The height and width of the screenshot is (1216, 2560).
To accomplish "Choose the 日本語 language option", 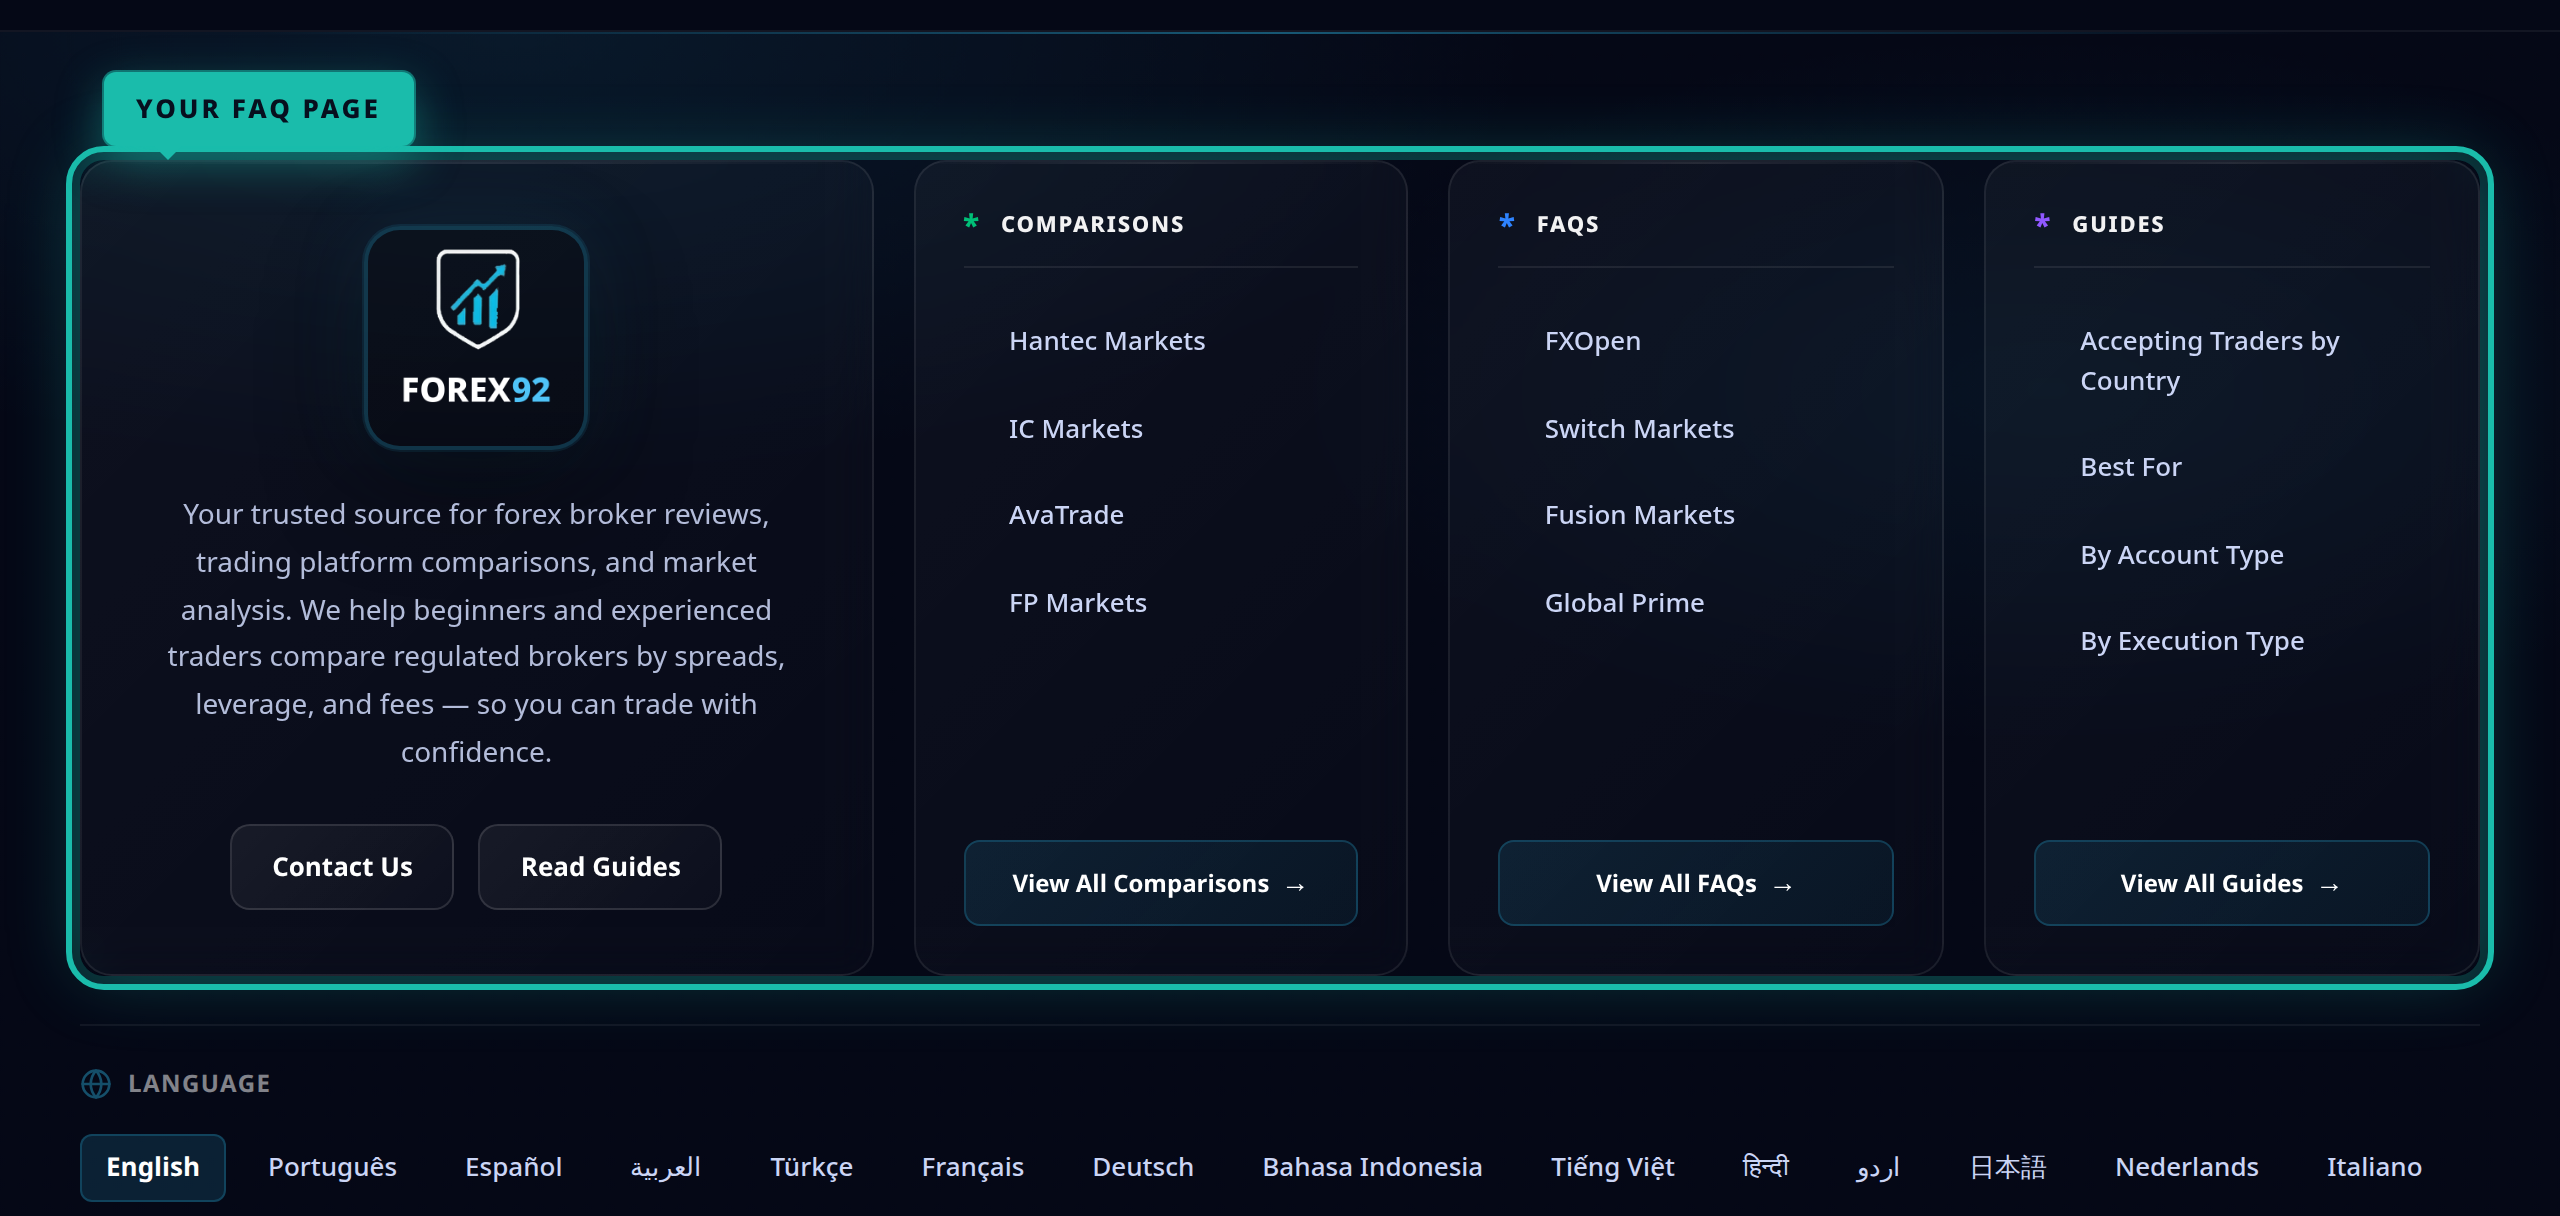I will tap(2007, 1167).
